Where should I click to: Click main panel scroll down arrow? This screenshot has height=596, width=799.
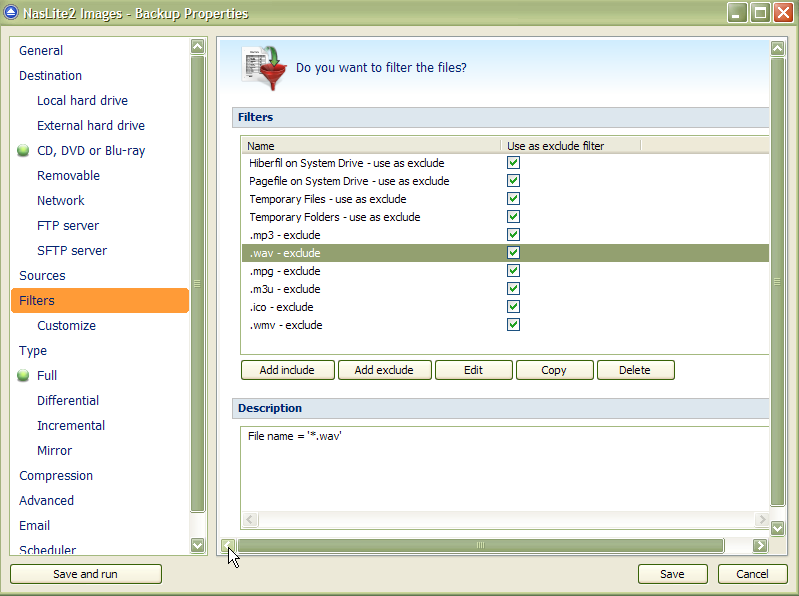click(777, 528)
